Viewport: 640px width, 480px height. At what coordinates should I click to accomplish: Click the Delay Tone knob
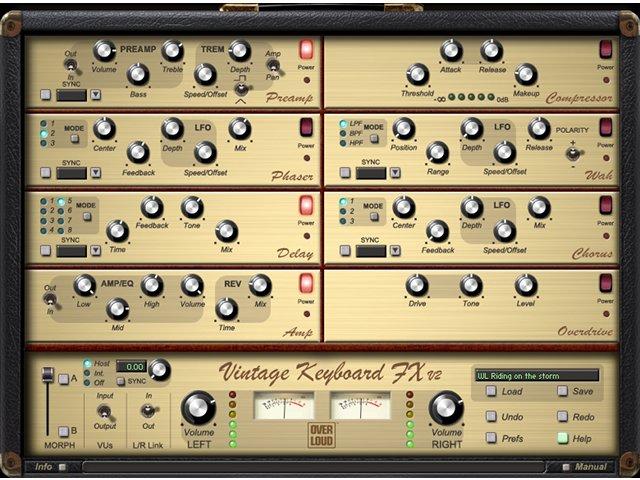(x=192, y=207)
